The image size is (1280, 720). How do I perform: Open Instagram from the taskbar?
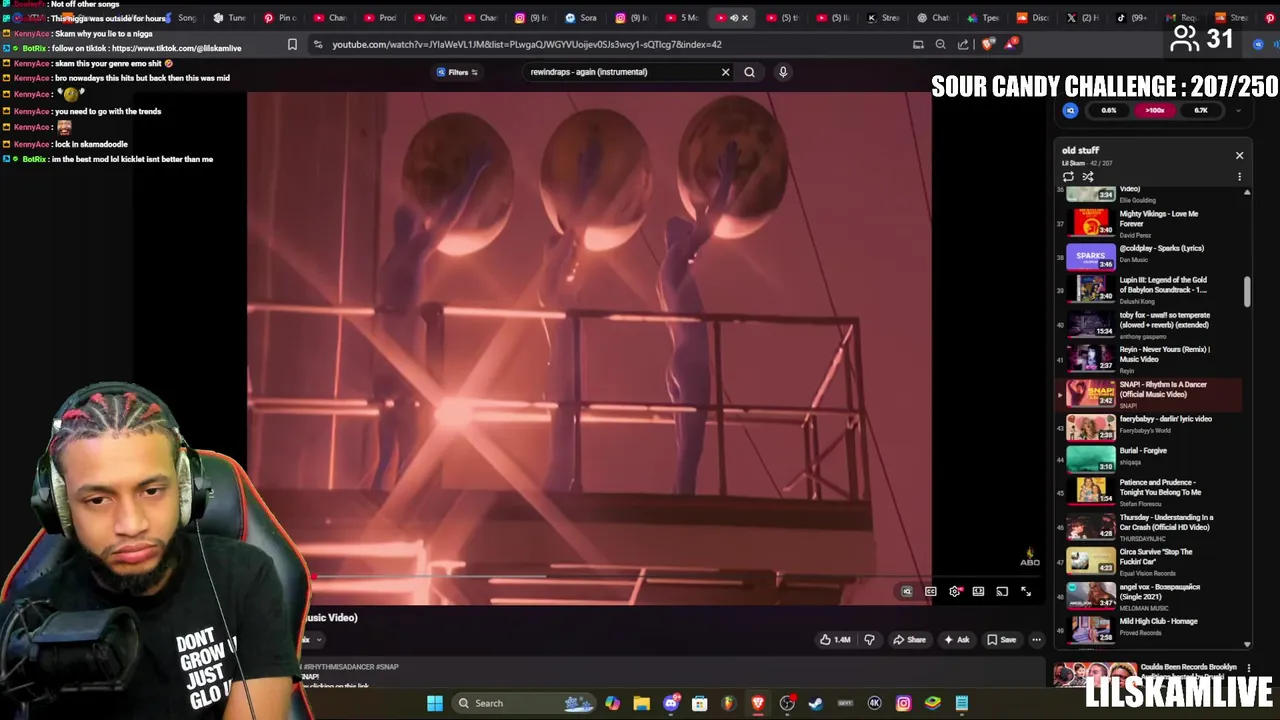coord(903,703)
